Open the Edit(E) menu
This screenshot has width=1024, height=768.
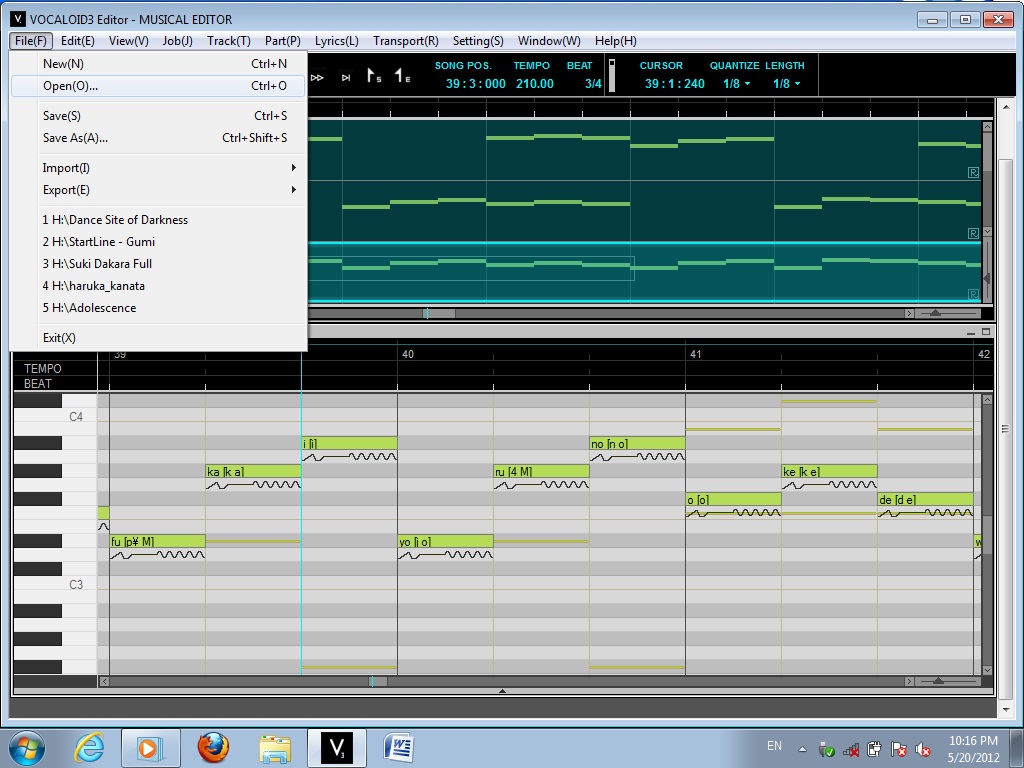click(x=78, y=40)
